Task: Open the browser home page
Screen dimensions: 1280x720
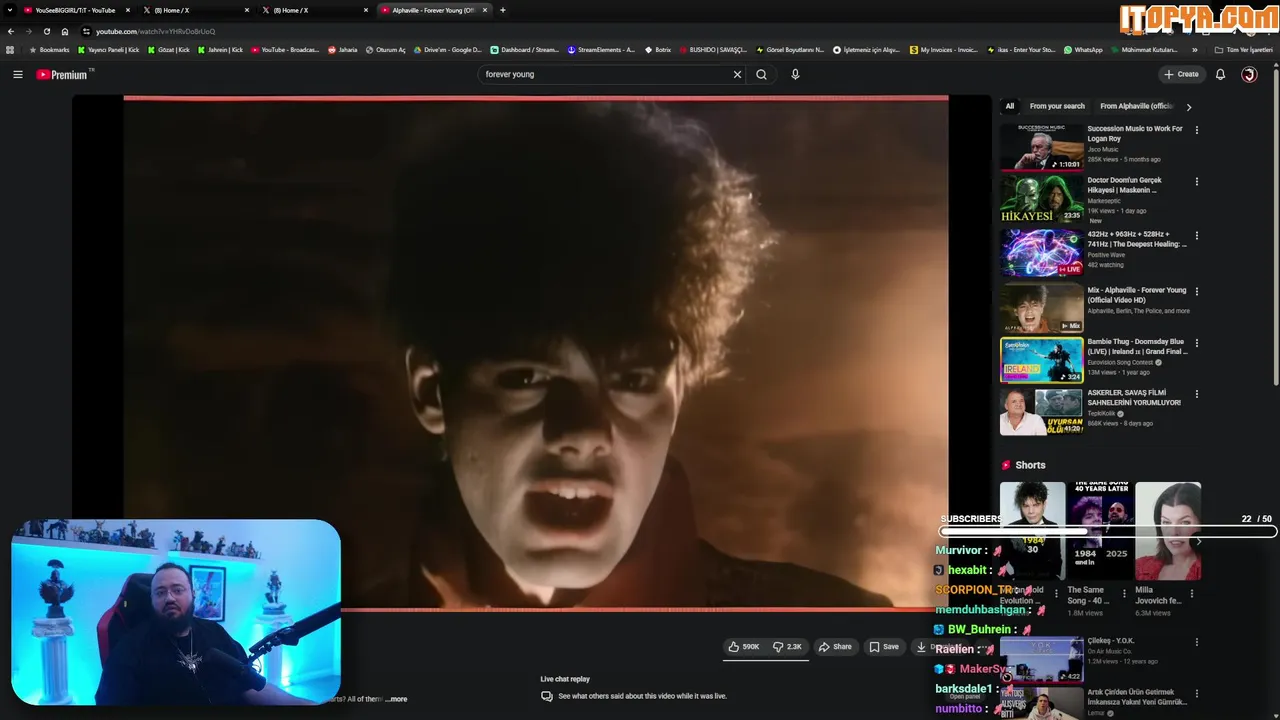Action: 65,31
